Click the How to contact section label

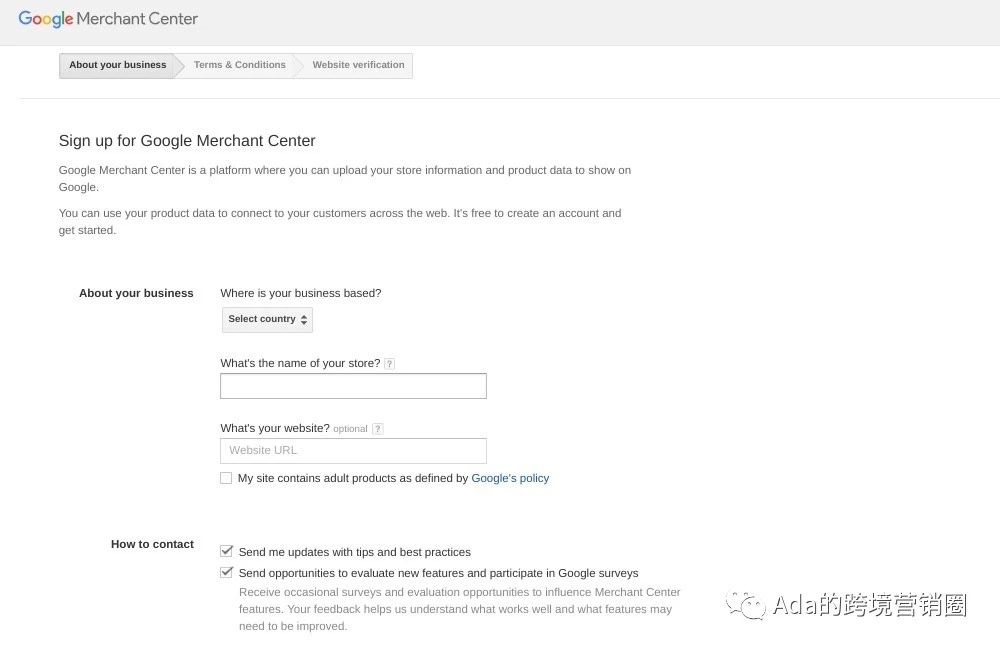coord(152,544)
